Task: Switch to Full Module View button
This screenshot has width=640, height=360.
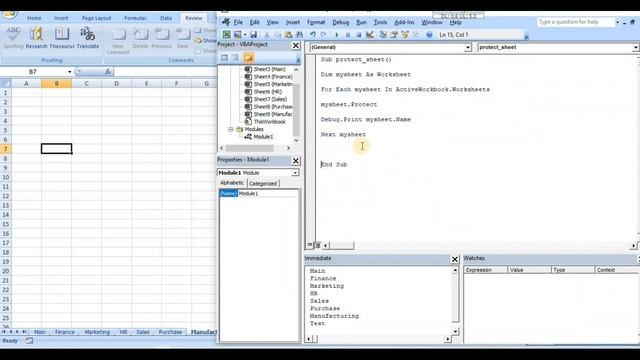Action: pyautogui.click(x=317, y=245)
